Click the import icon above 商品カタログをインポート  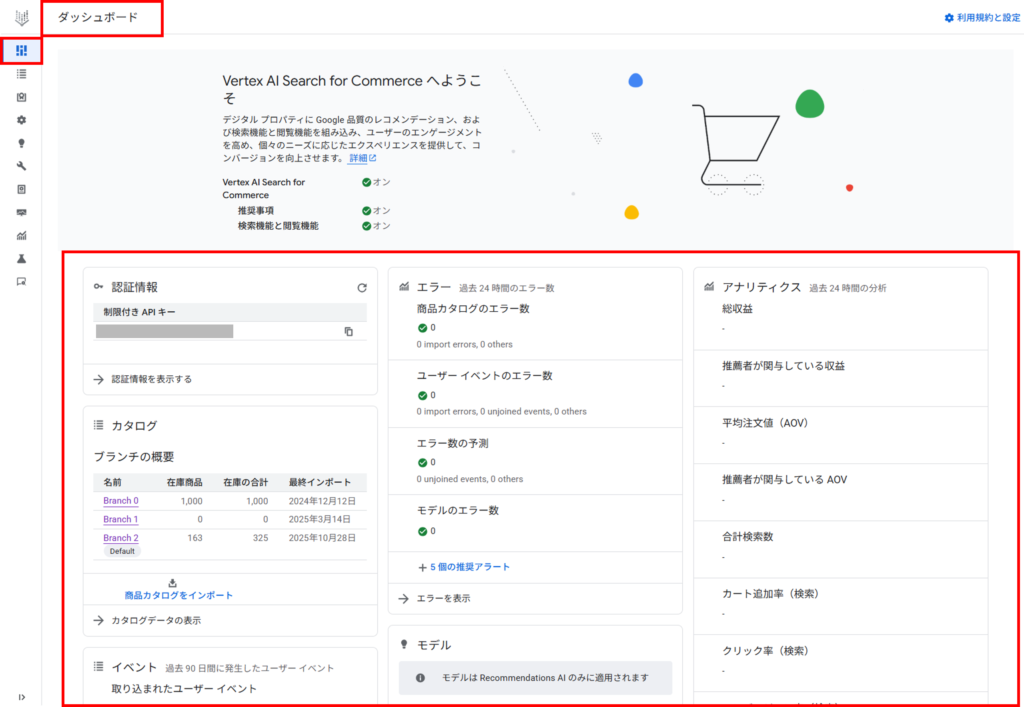(x=172, y=582)
